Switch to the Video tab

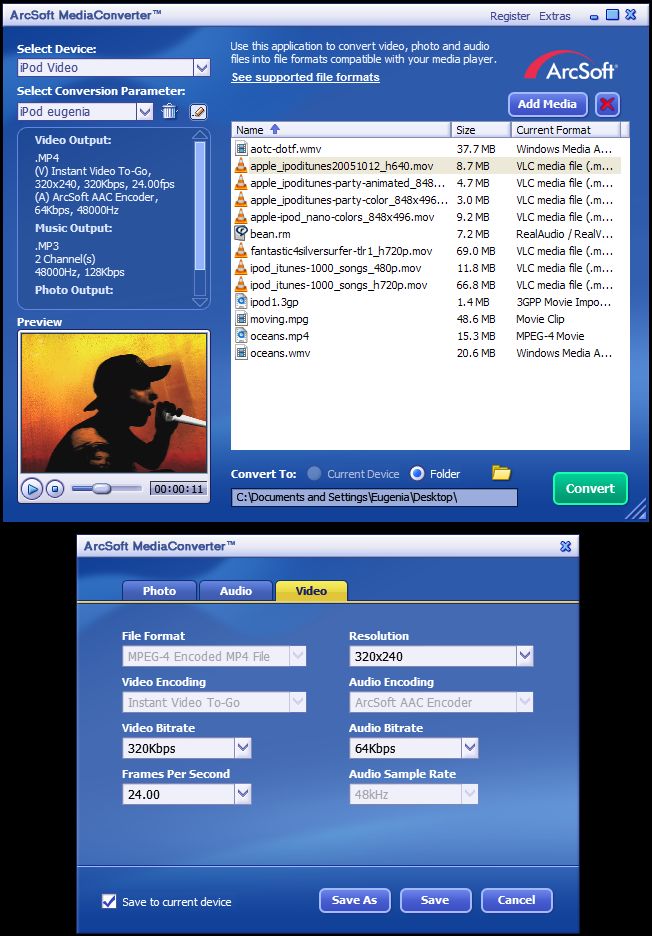311,591
